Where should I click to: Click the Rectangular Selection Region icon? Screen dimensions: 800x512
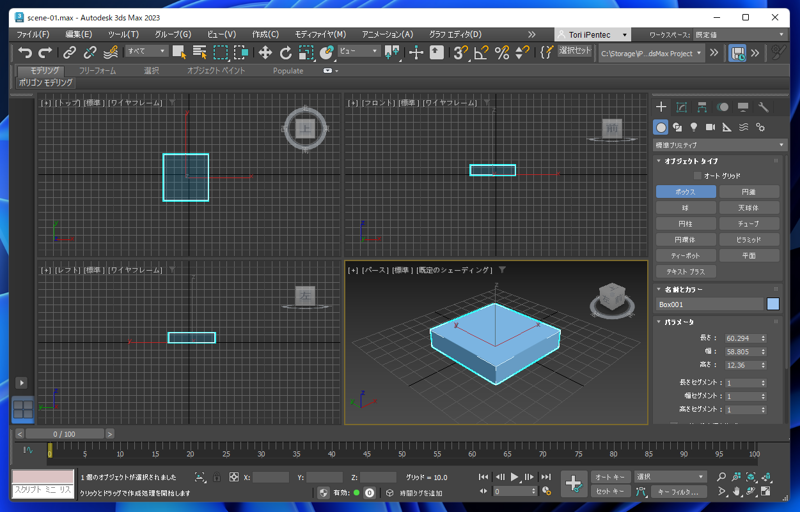coord(220,52)
